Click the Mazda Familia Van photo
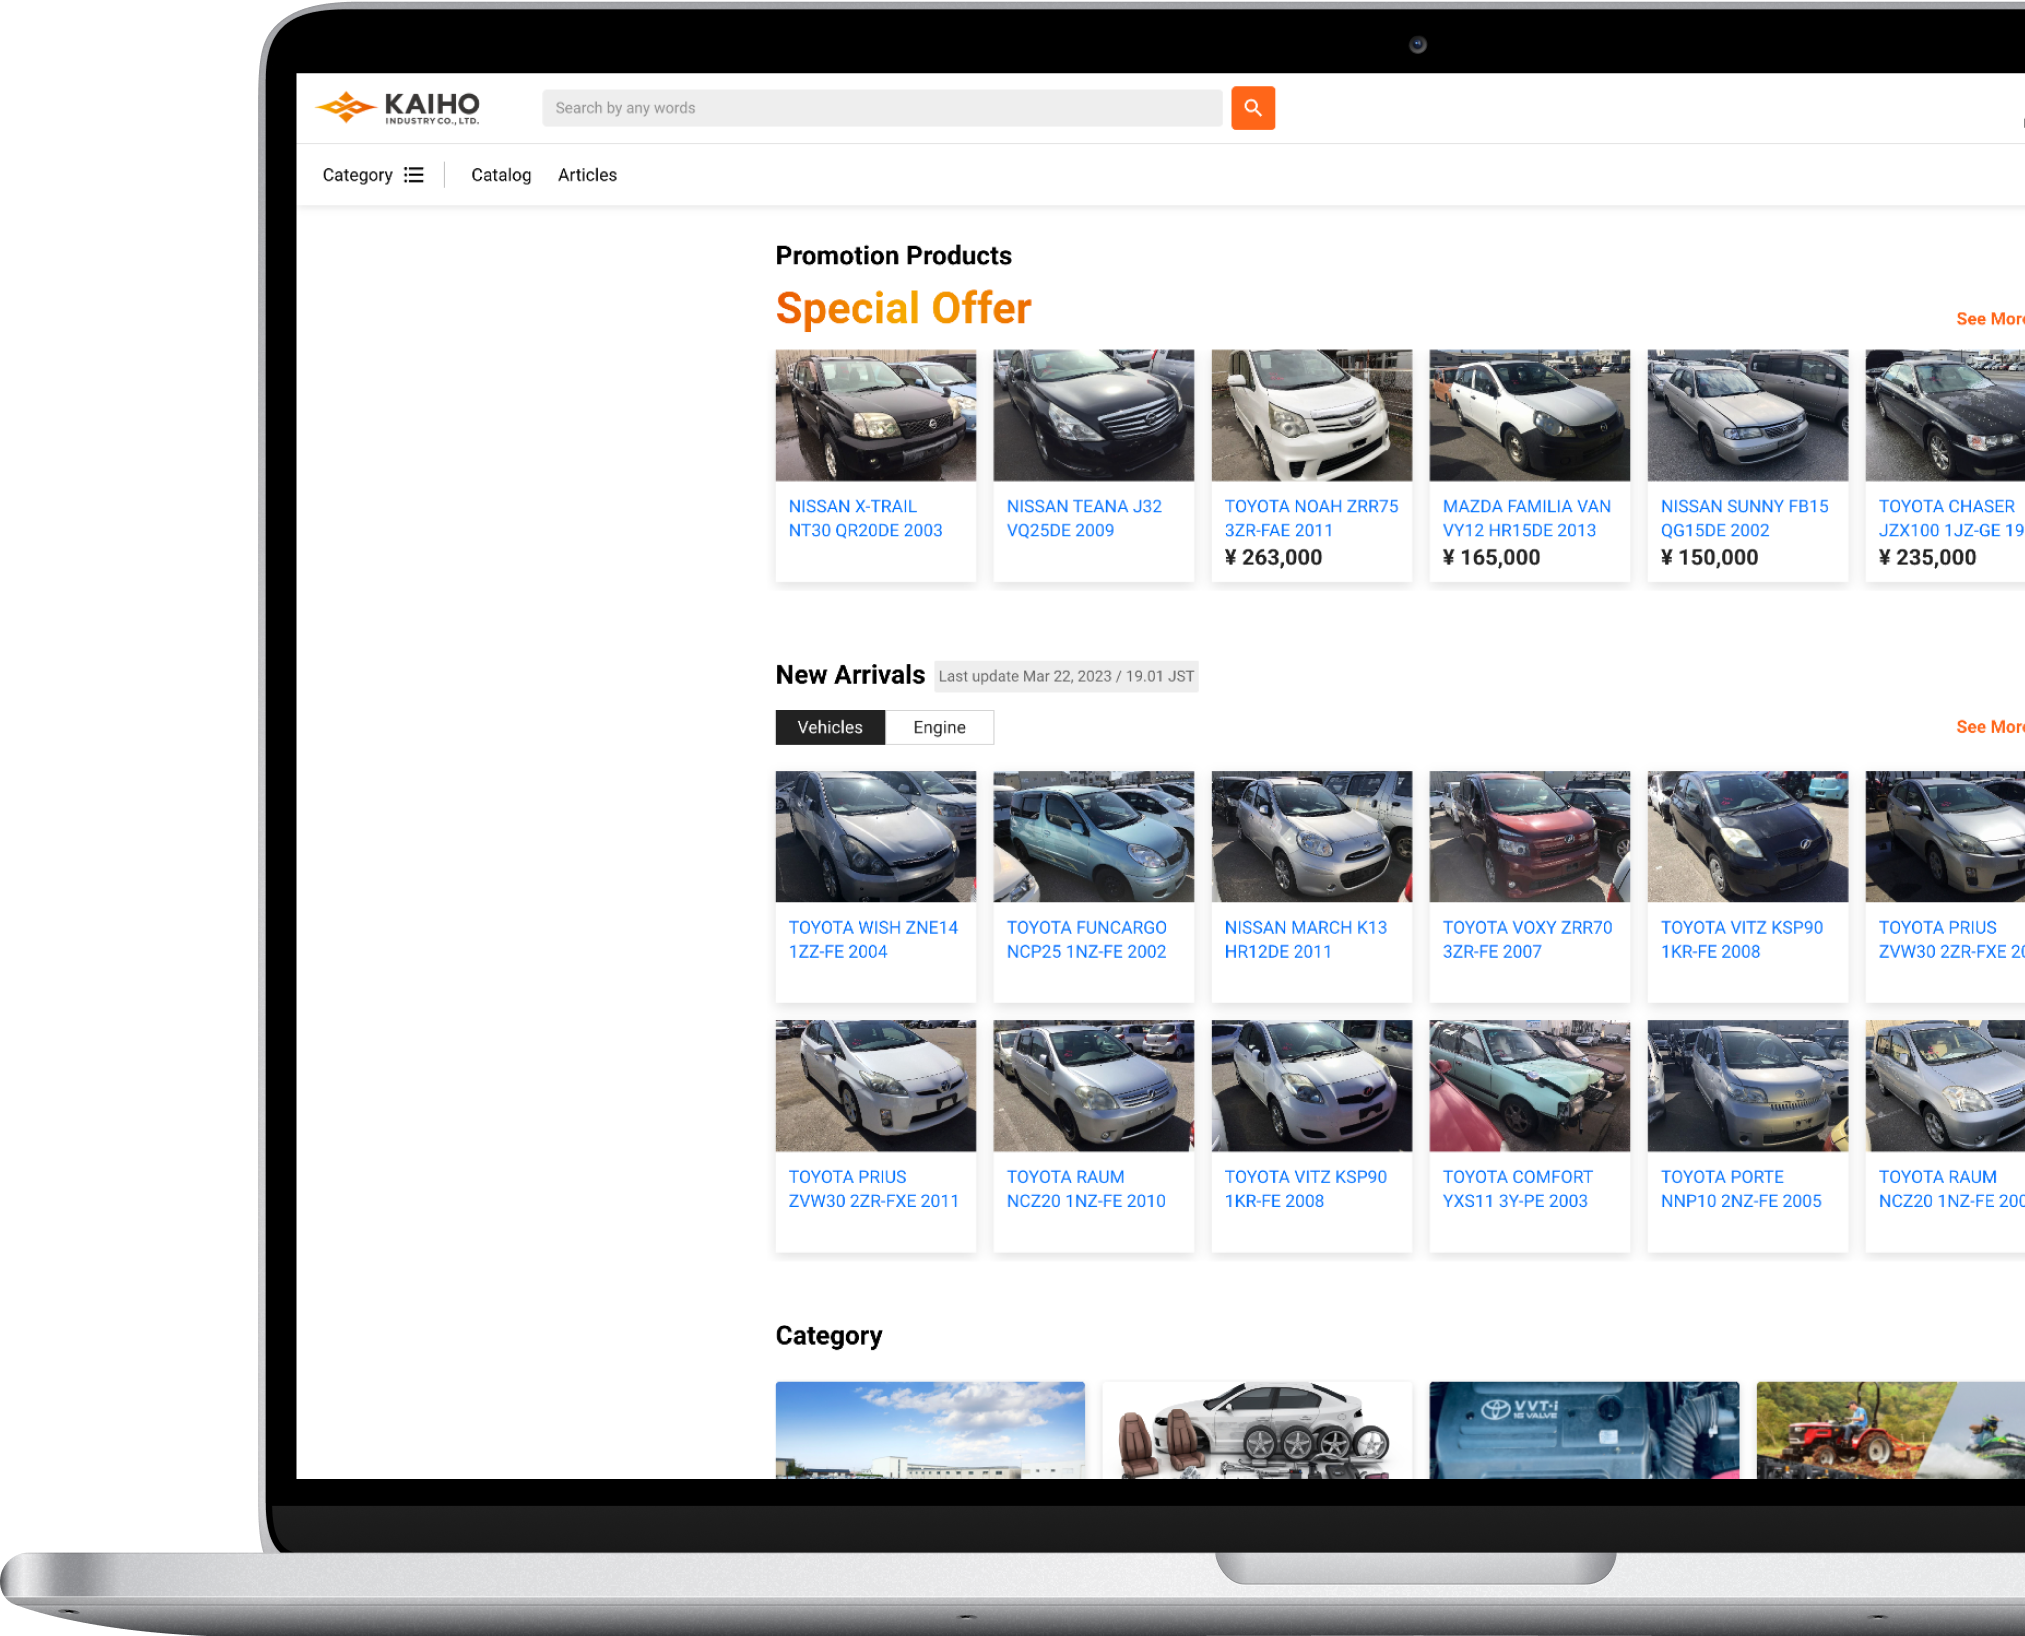The height and width of the screenshot is (1636, 2025). click(x=1530, y=415)
